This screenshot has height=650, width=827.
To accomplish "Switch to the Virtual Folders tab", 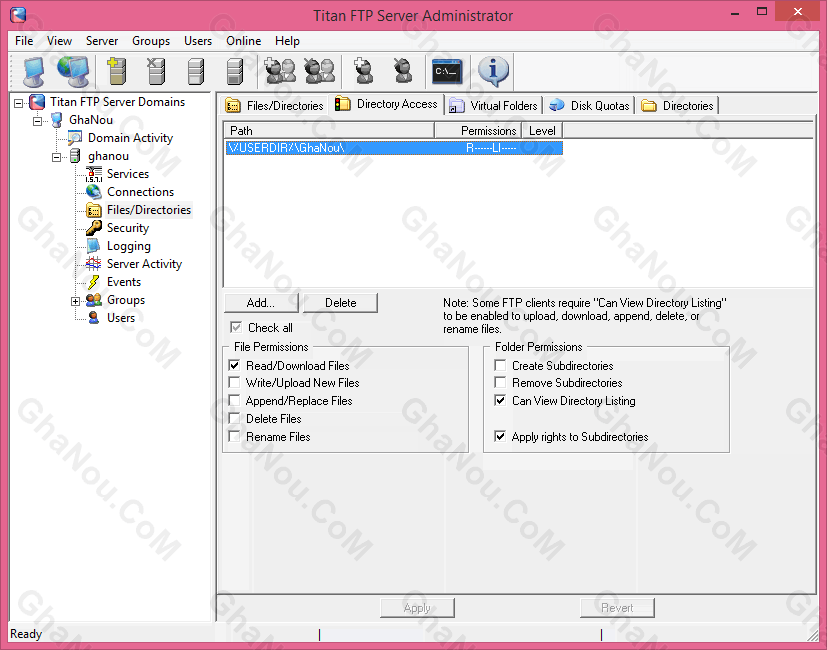I will (494, 106).
